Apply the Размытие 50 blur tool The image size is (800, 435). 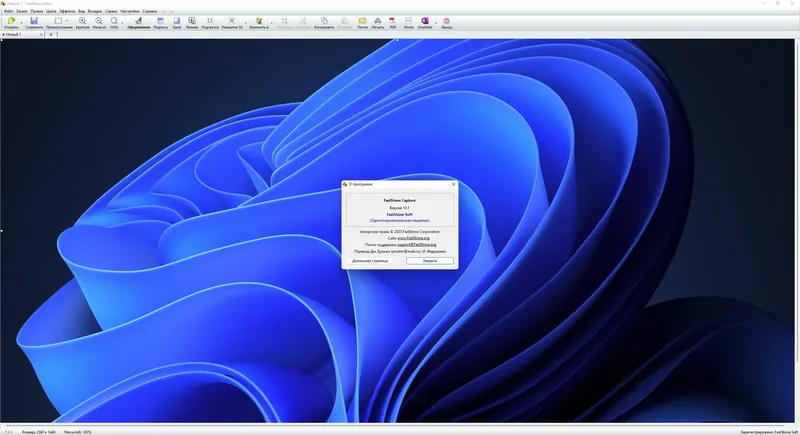click(x=232, y=21)
